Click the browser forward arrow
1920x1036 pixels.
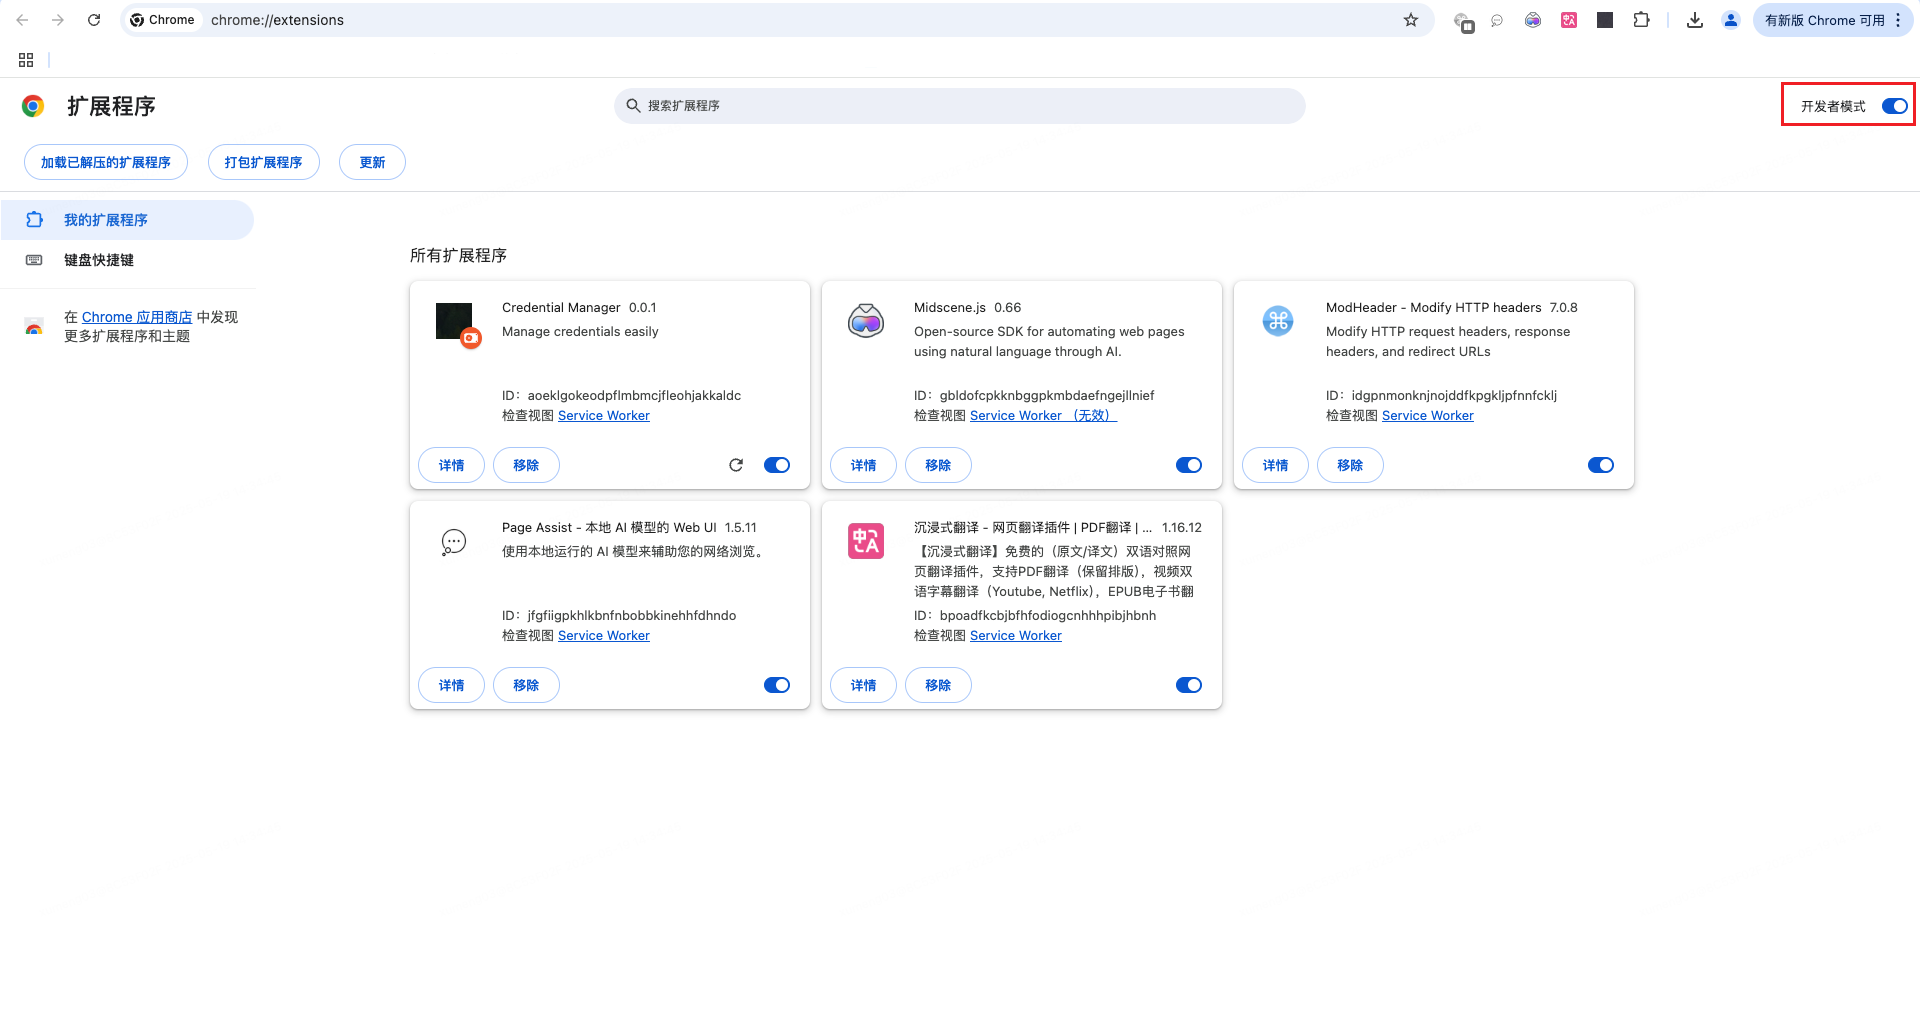[x=58, y=20]
